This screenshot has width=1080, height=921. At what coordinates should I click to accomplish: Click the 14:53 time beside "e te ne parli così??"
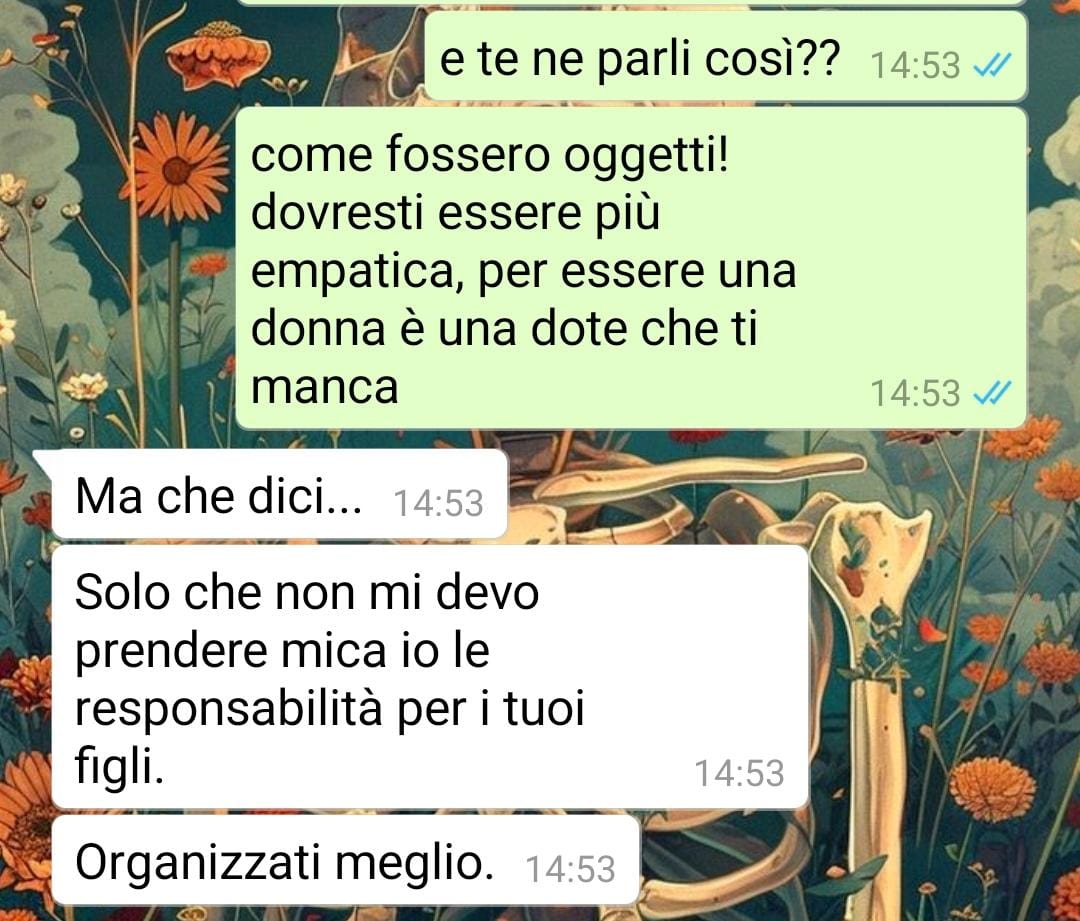[915, 65]
